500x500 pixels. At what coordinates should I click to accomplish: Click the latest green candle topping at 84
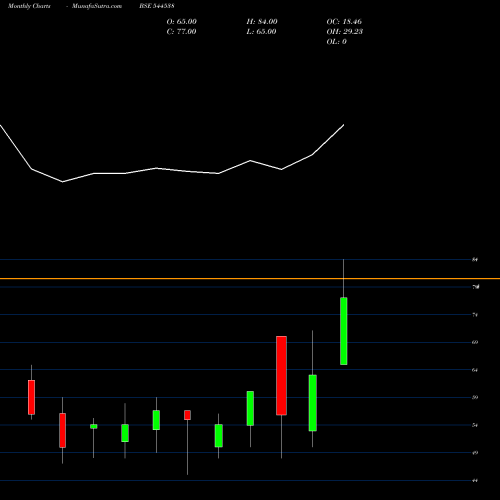[x=344, y=331]
